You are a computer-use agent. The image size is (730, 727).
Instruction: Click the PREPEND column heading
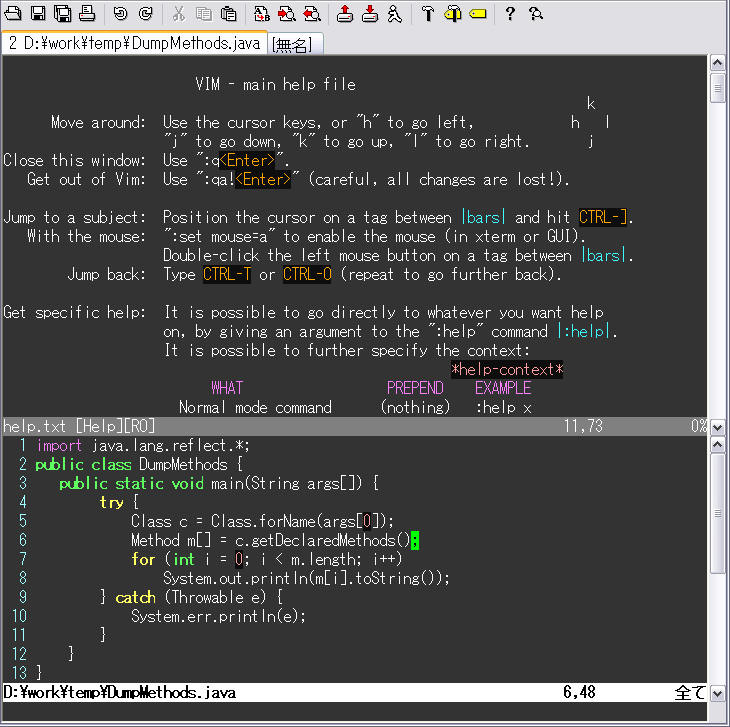415,388
